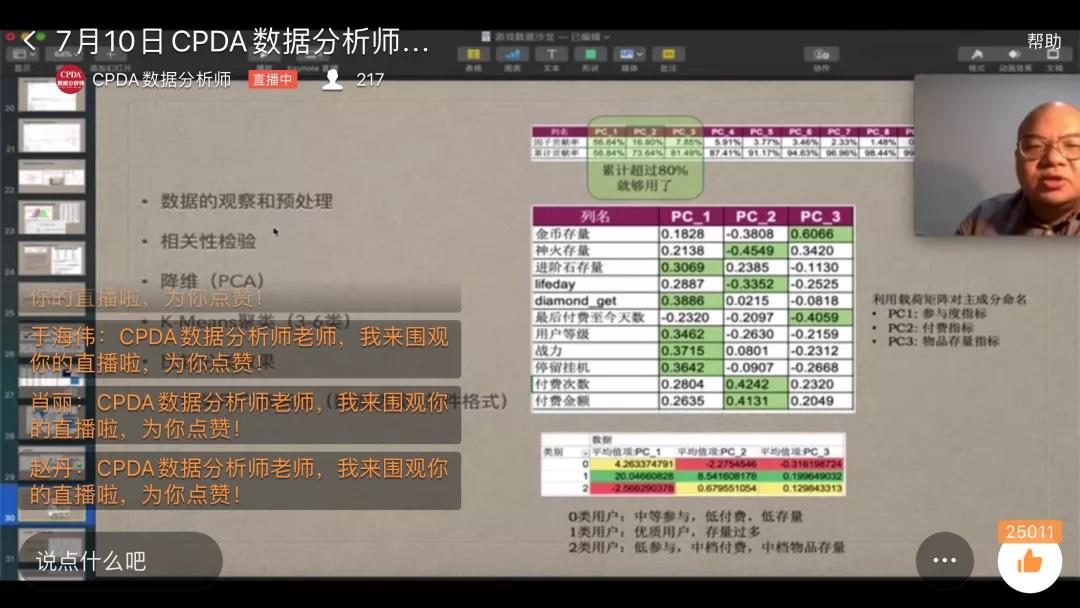
Task: Click the 进阶石存量 row label
Action: 569,267
